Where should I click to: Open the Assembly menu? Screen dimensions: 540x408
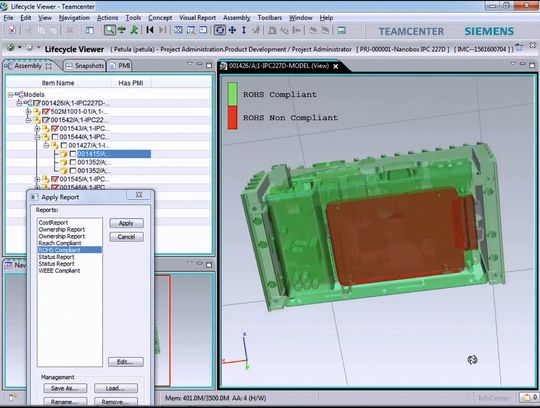point(237,18)
